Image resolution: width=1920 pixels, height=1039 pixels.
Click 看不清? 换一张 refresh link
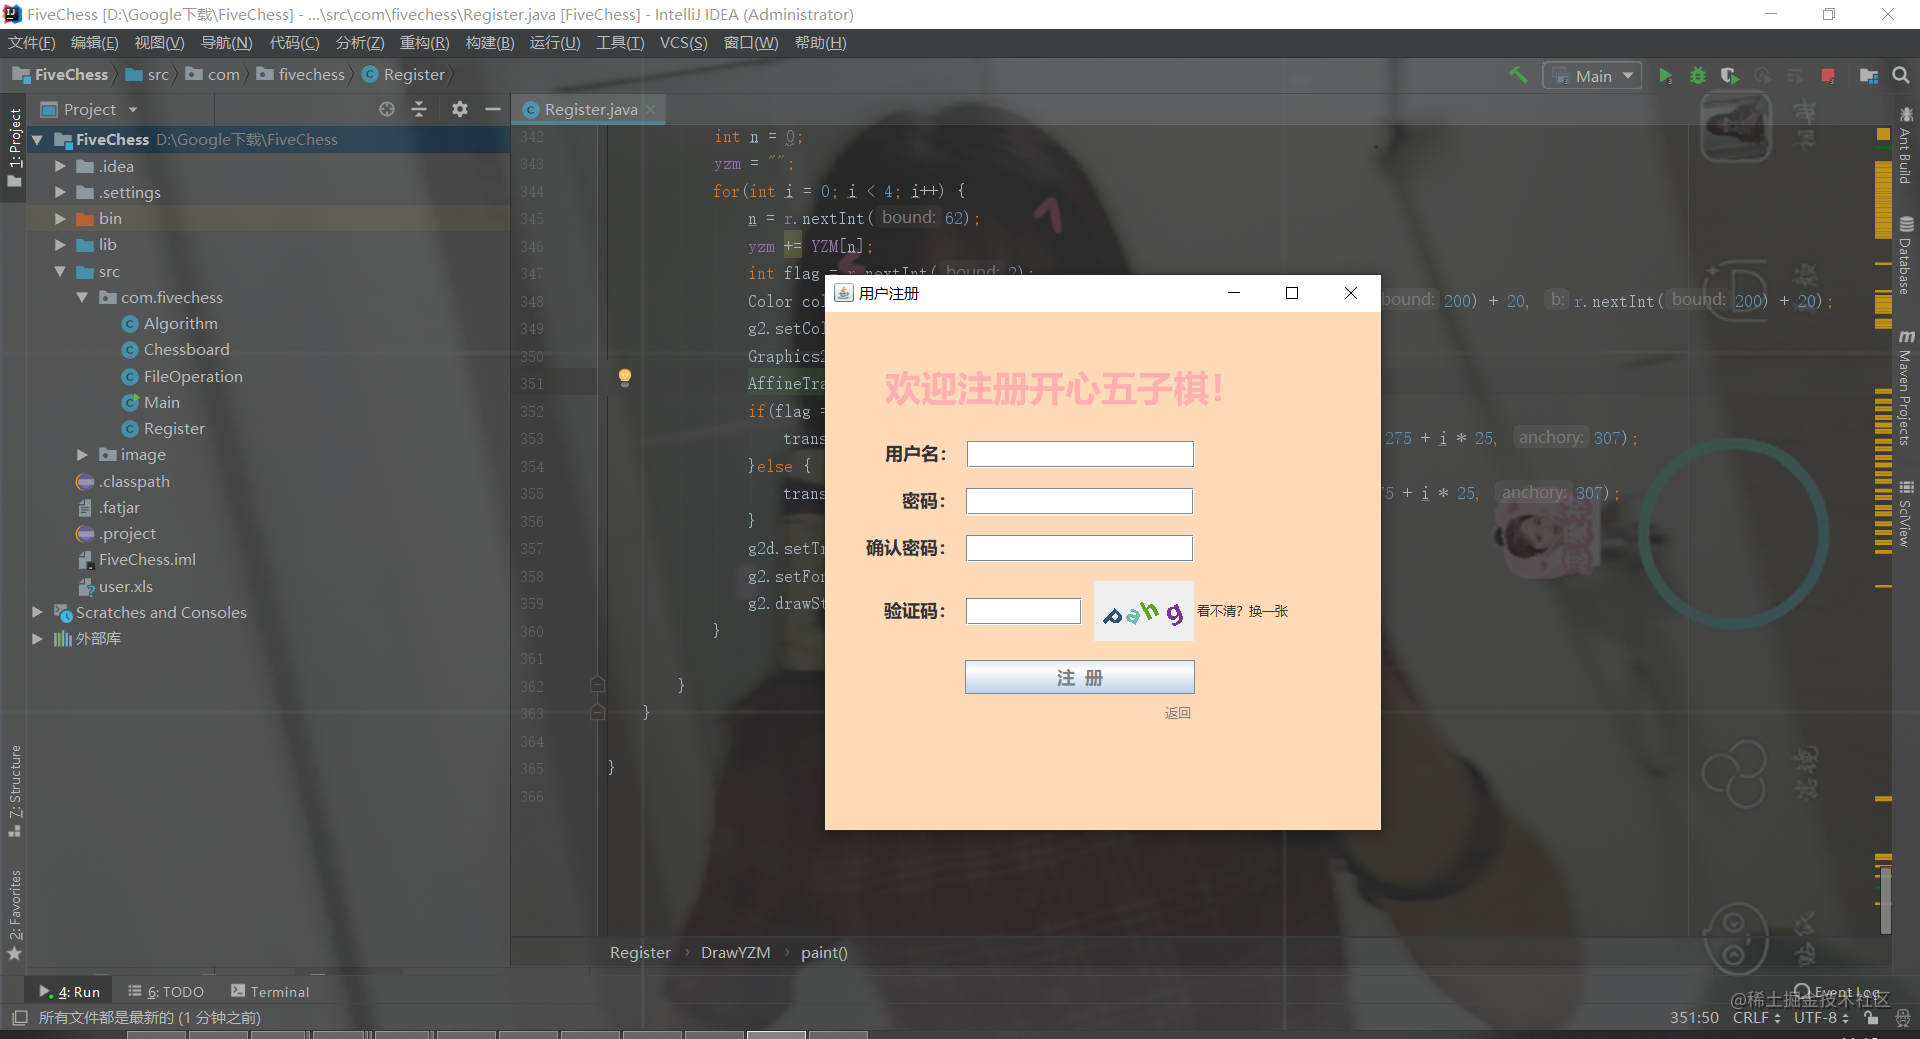[1242, 611]
